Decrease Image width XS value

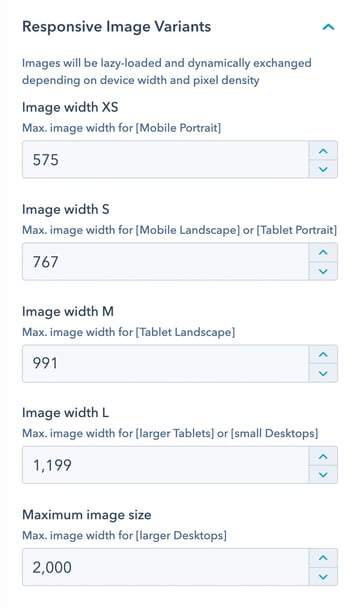point(323,169)
